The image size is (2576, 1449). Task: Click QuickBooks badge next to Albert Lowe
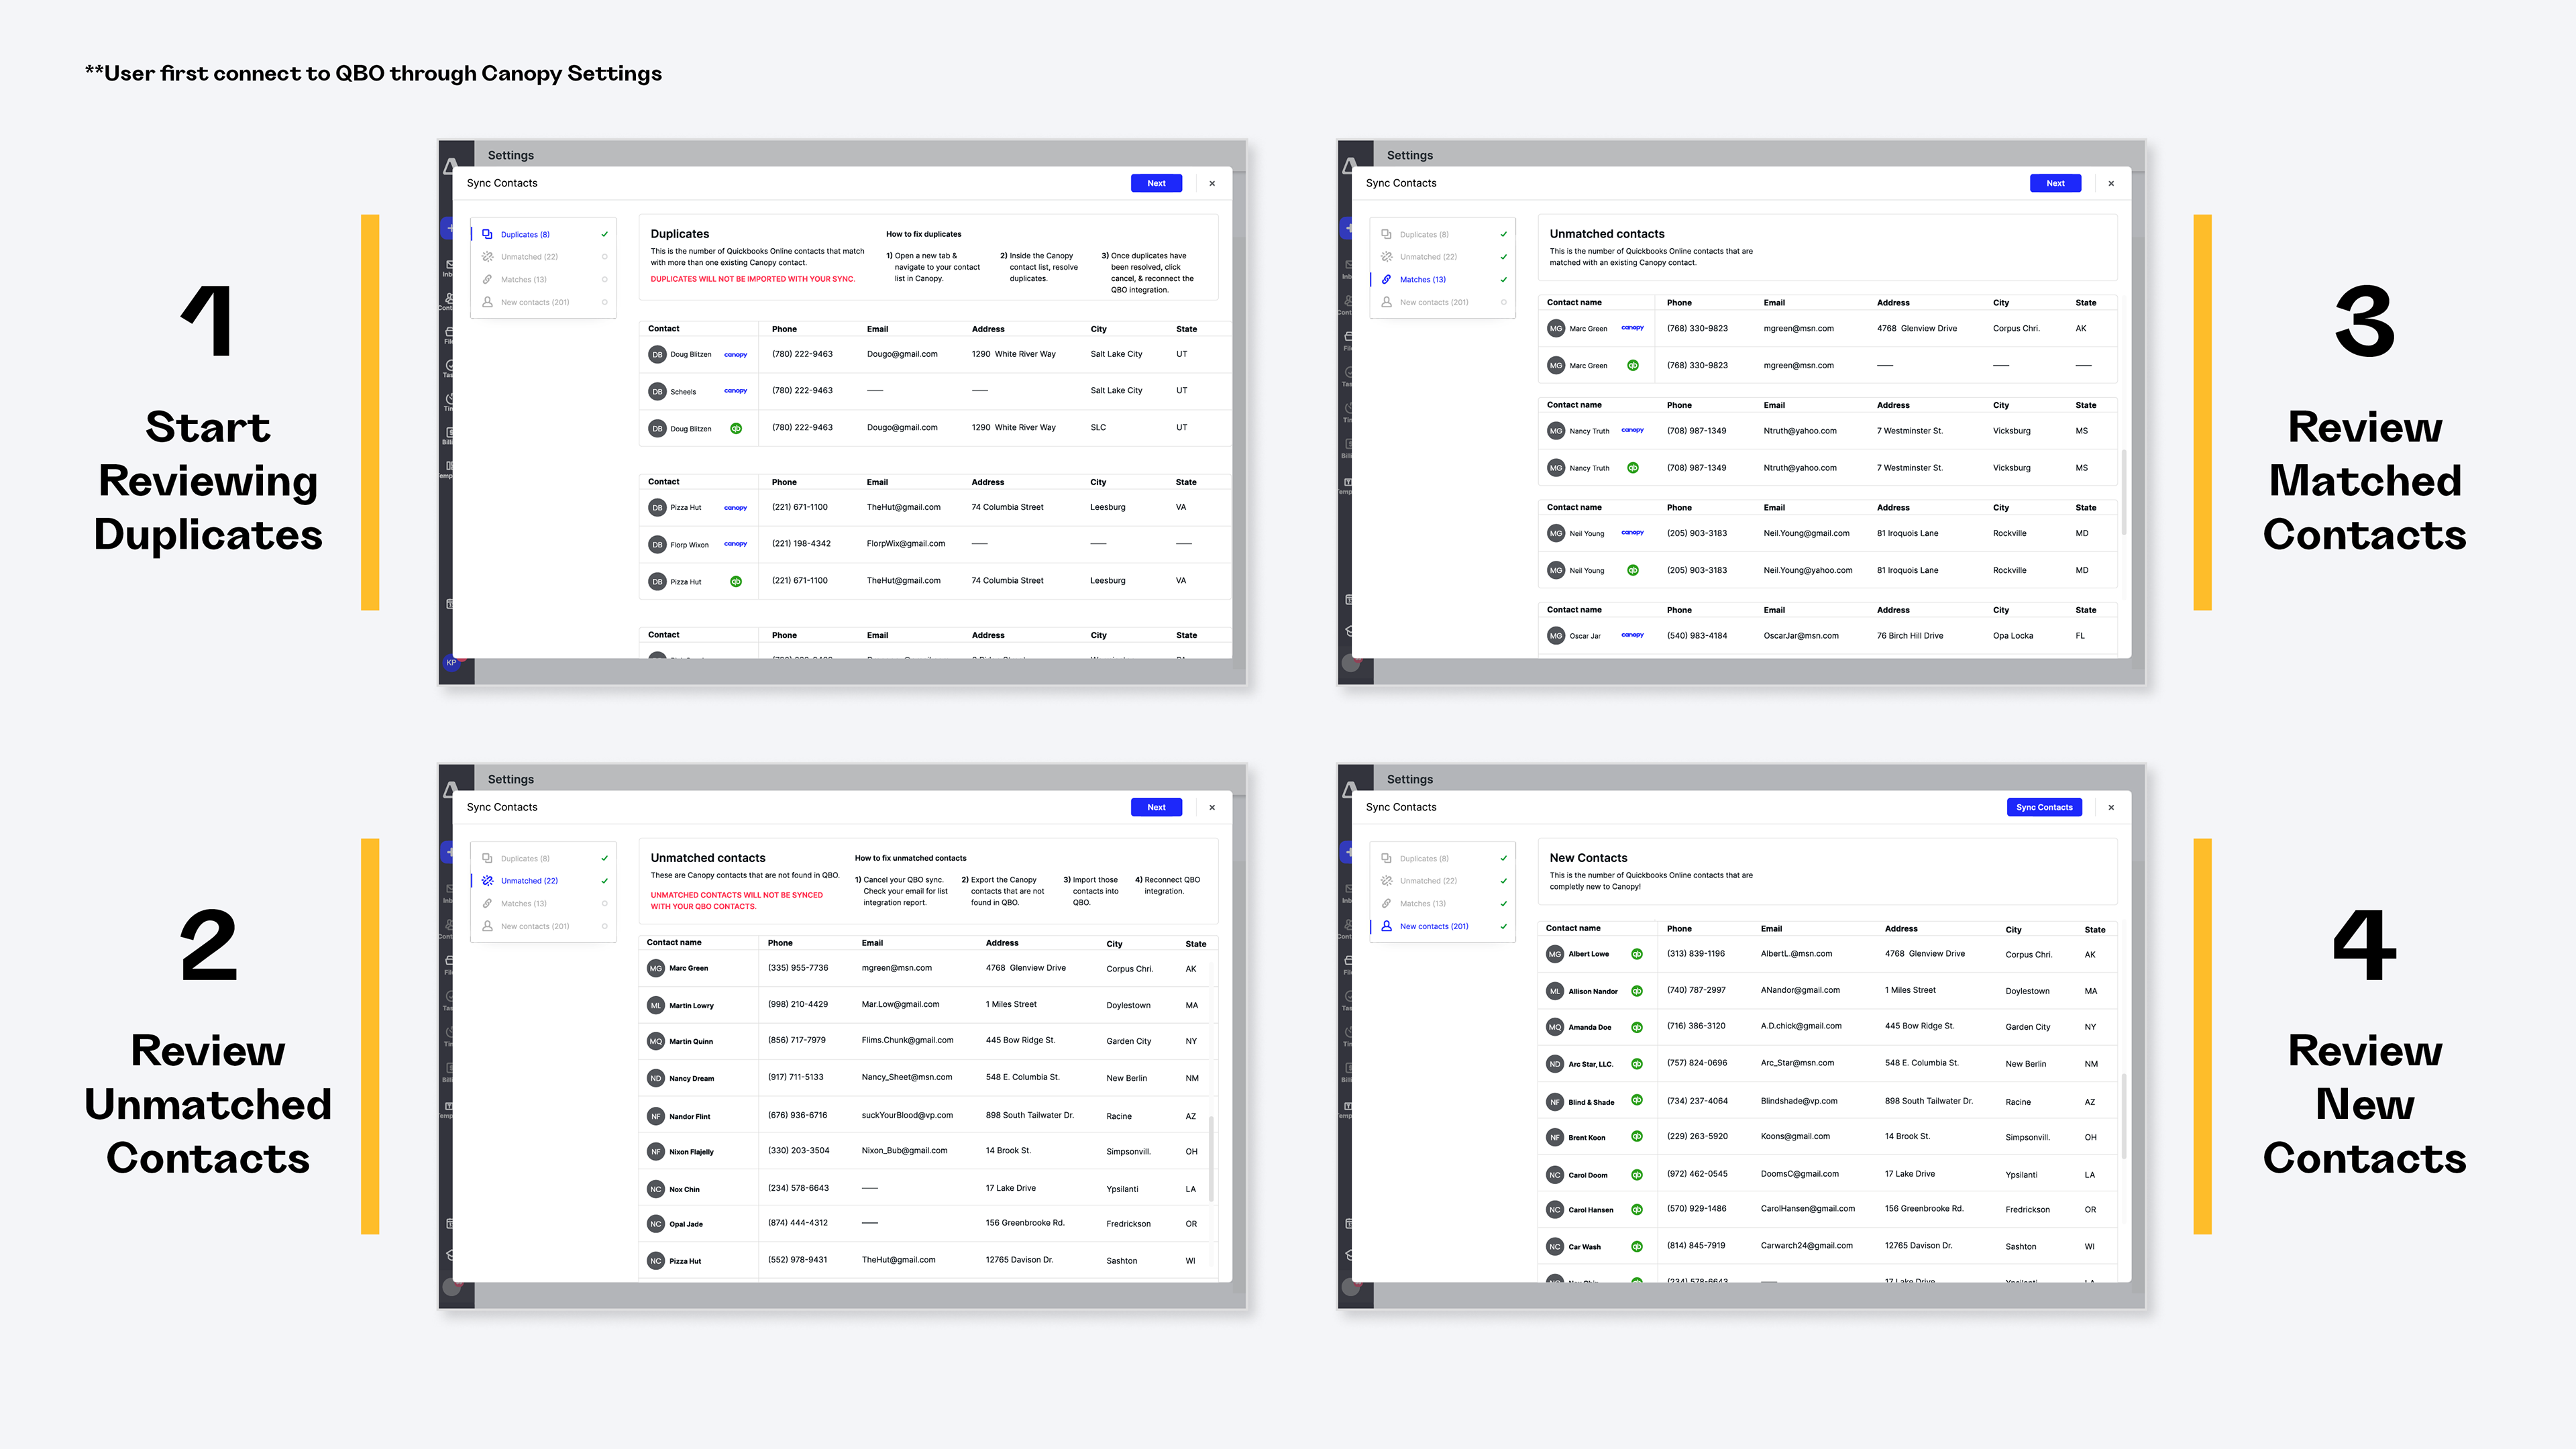coord(1637,954)
